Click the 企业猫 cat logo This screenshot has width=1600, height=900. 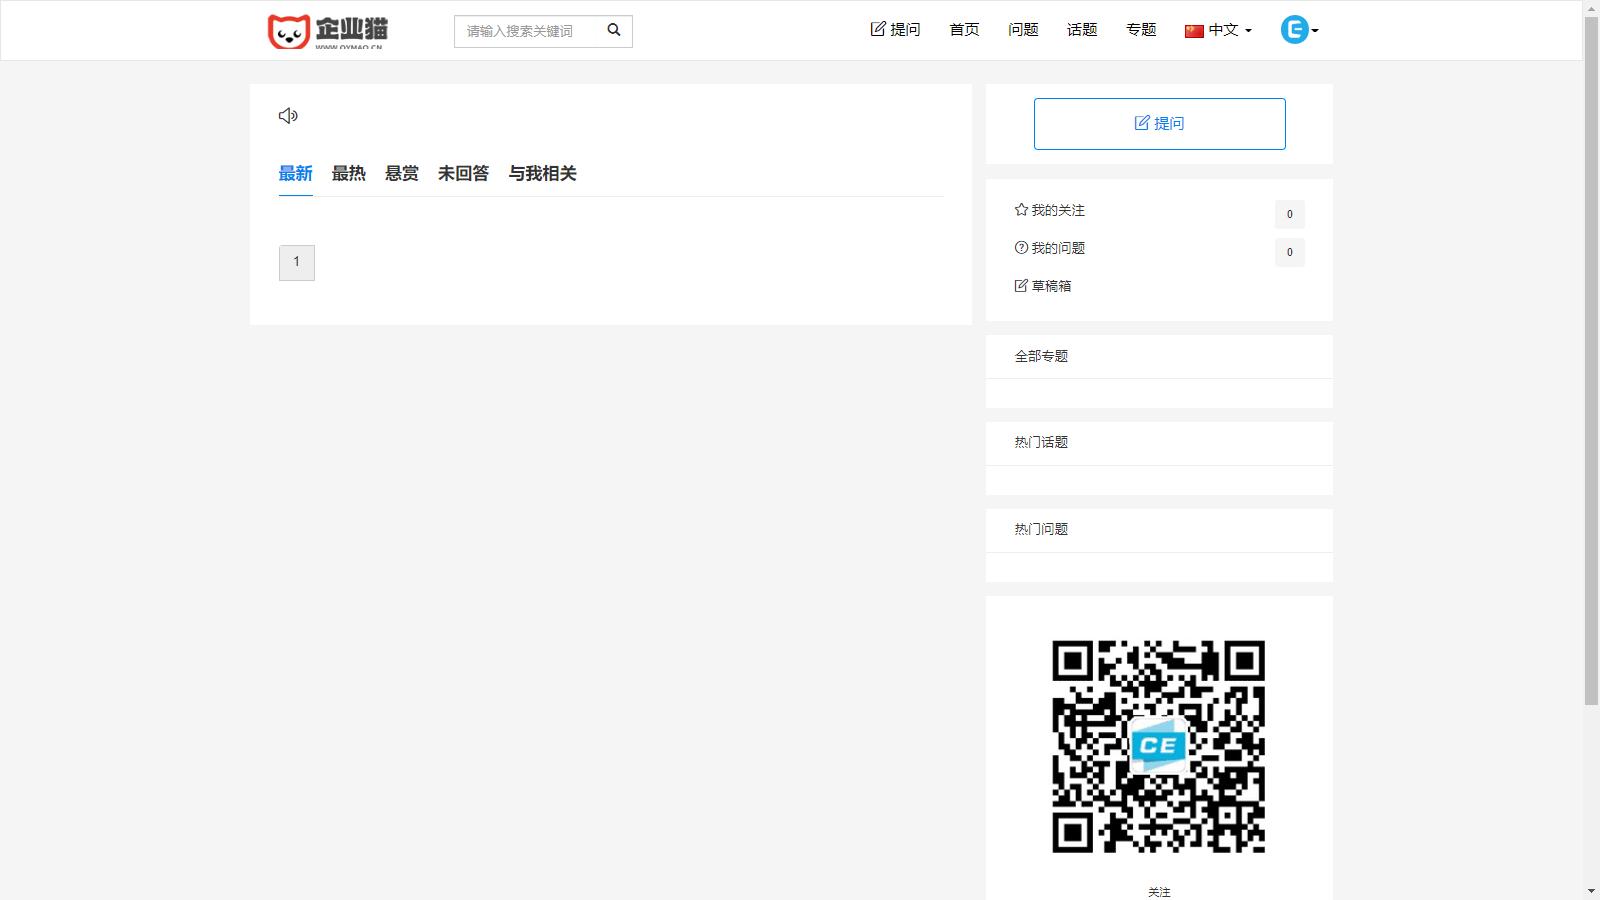[x=289, y=29]
